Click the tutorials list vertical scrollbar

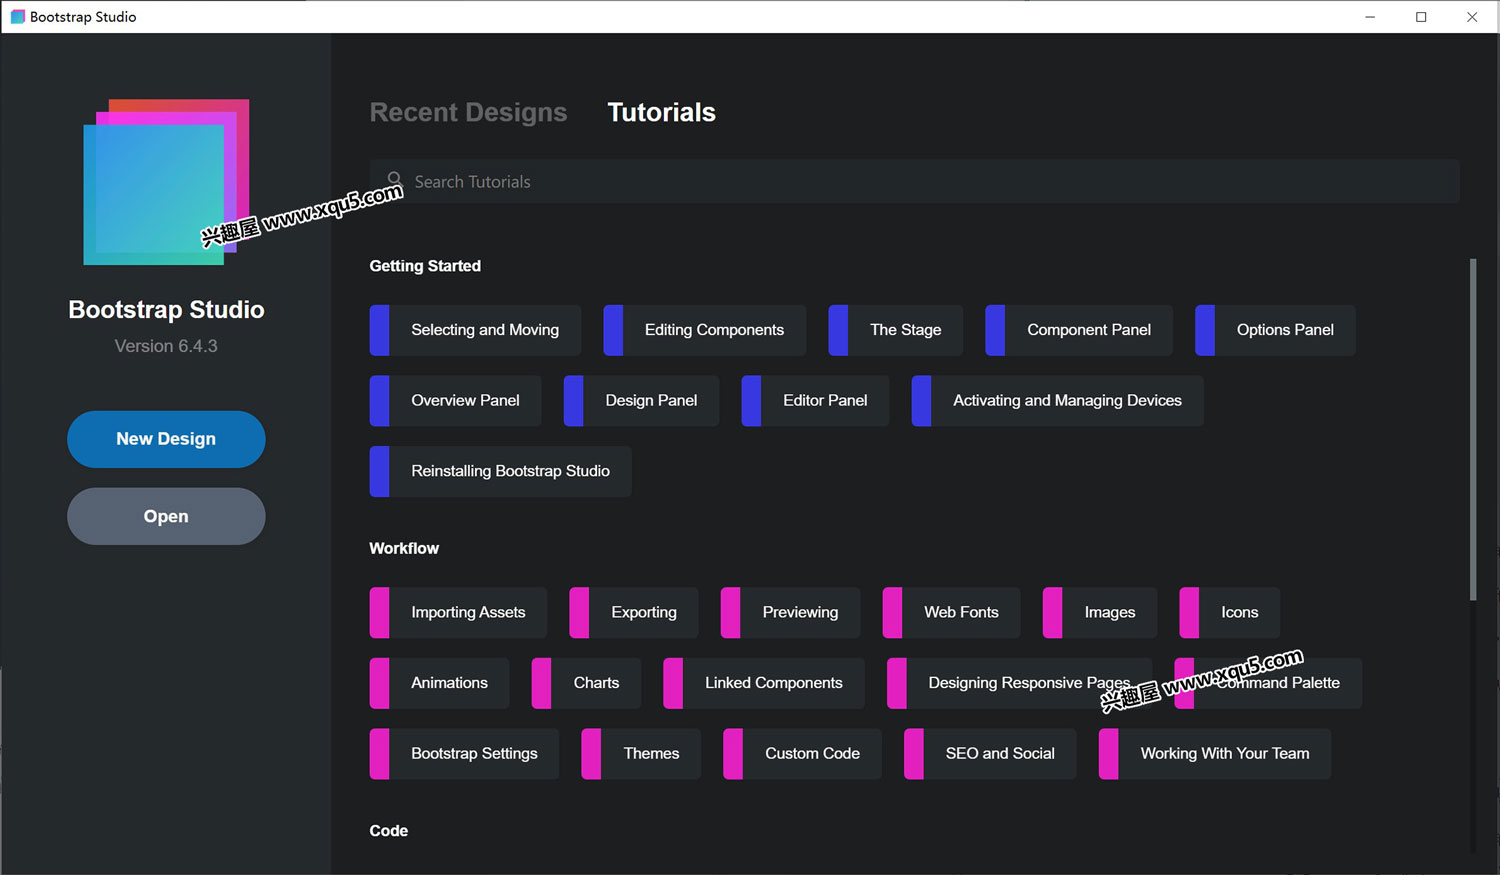click(1472, 430)
